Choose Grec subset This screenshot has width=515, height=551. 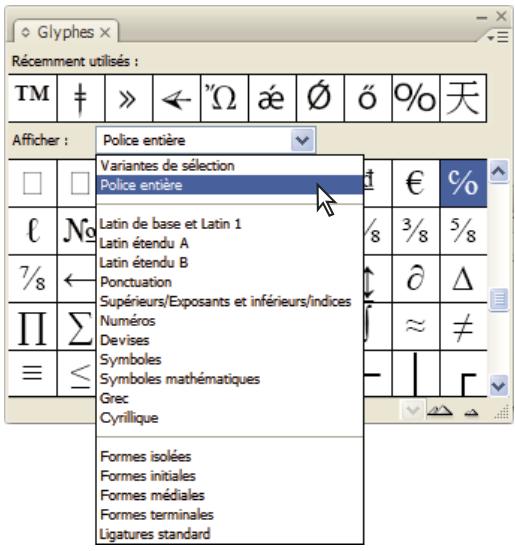click(x=230, y=398)
